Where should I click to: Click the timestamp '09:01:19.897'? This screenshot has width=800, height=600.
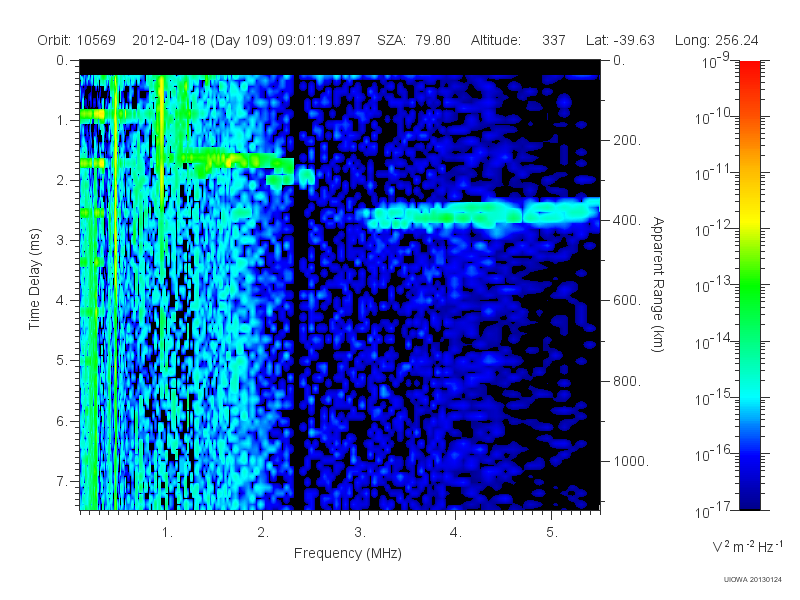tap(319, 40)
